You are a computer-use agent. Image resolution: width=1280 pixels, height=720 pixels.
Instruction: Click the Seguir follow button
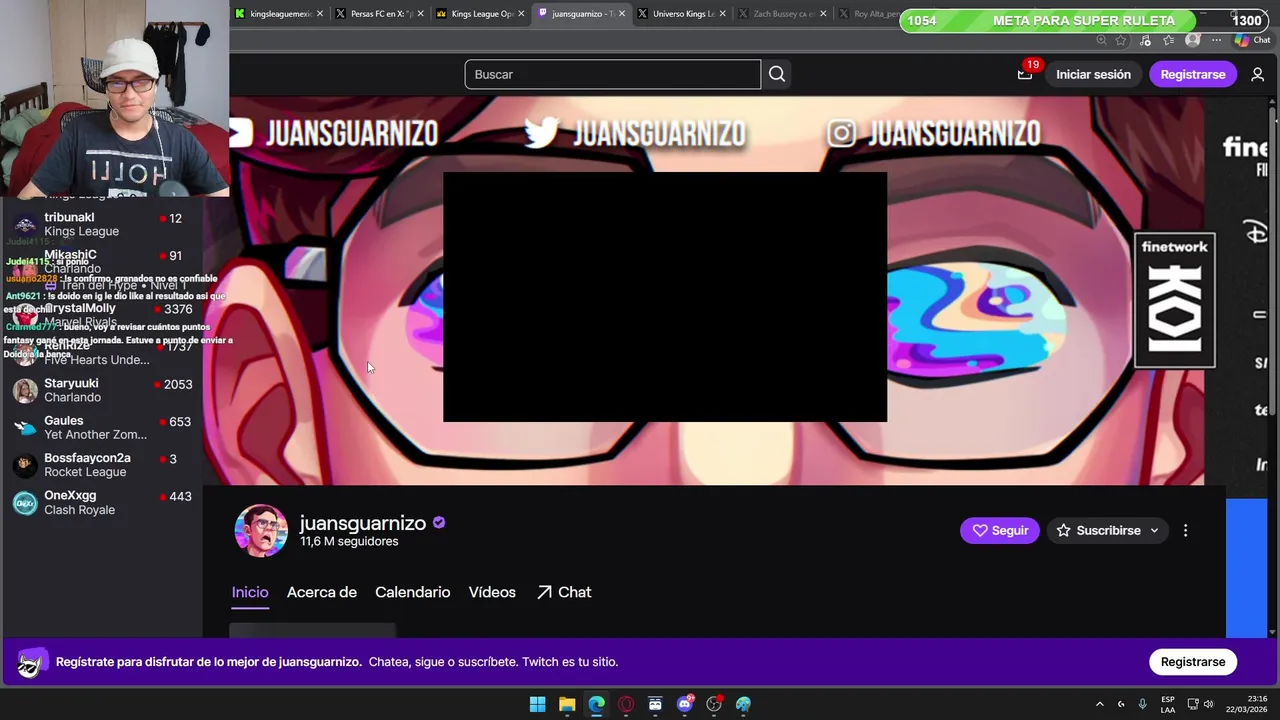(1000, 531)
